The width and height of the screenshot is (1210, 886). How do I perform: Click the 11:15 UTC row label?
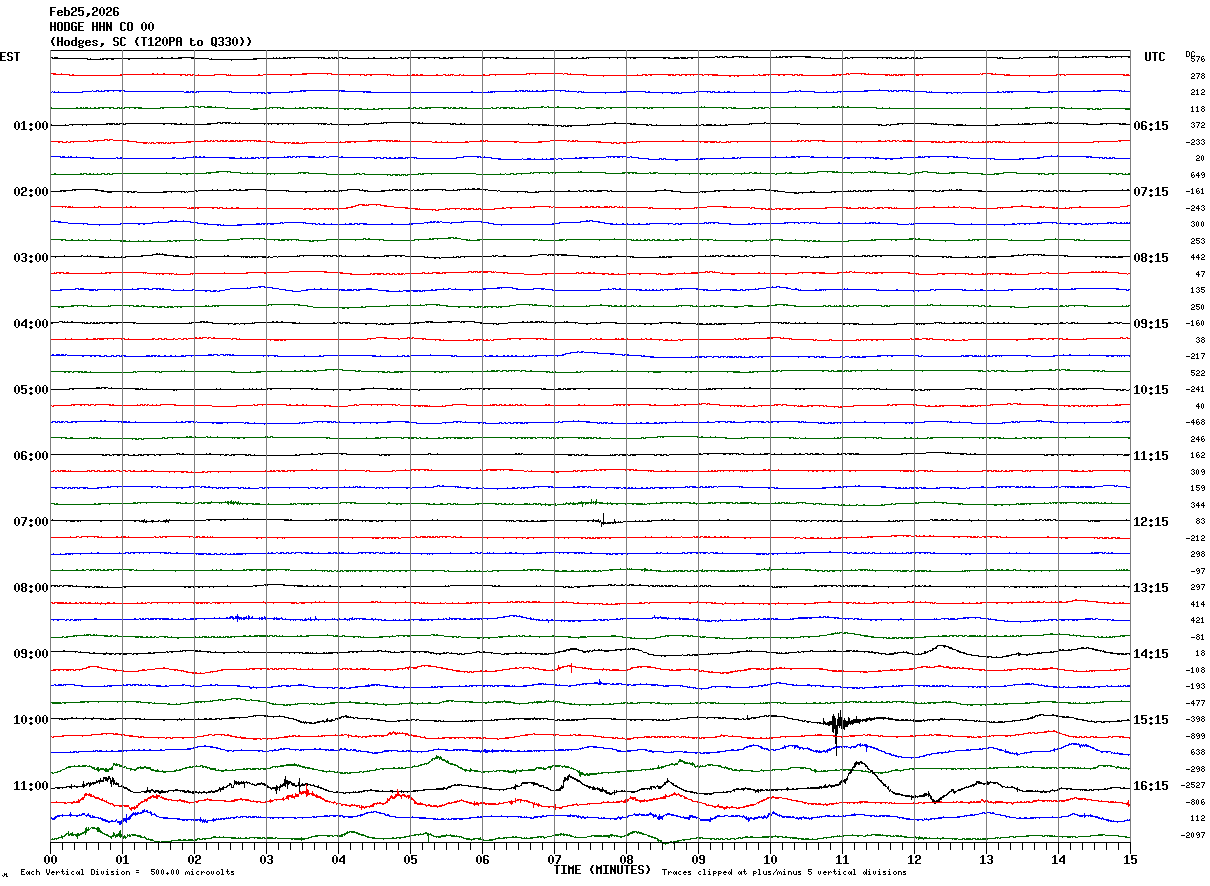tap(1150, 456)
